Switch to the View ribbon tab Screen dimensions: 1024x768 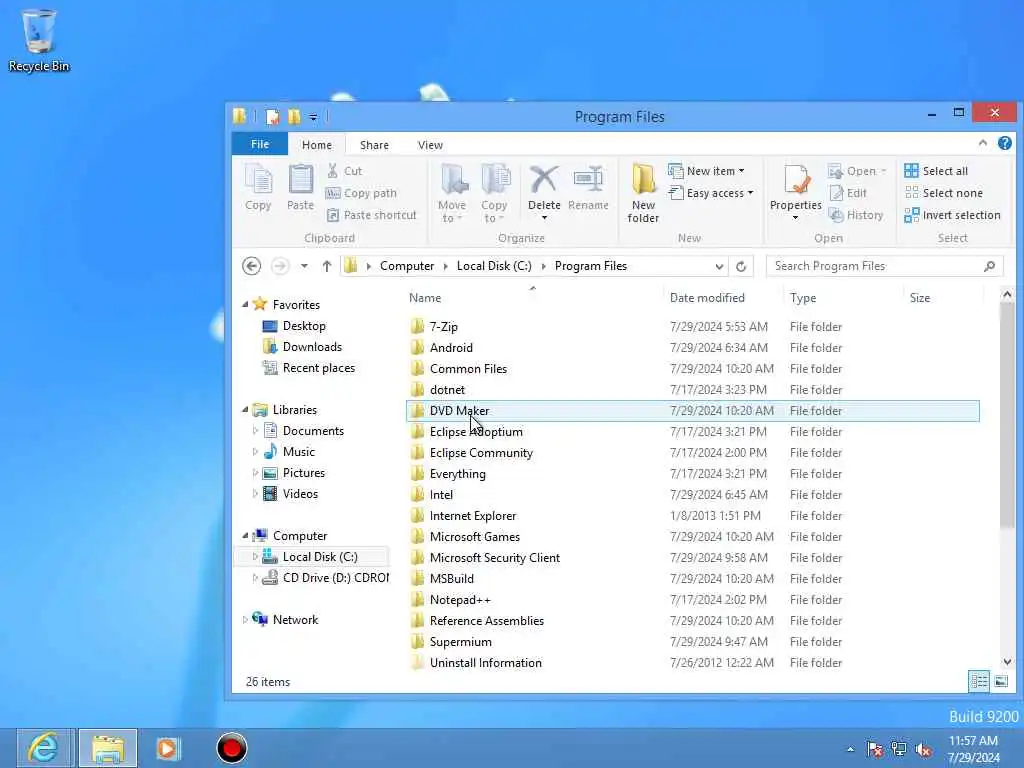click(x=430, y=145)
